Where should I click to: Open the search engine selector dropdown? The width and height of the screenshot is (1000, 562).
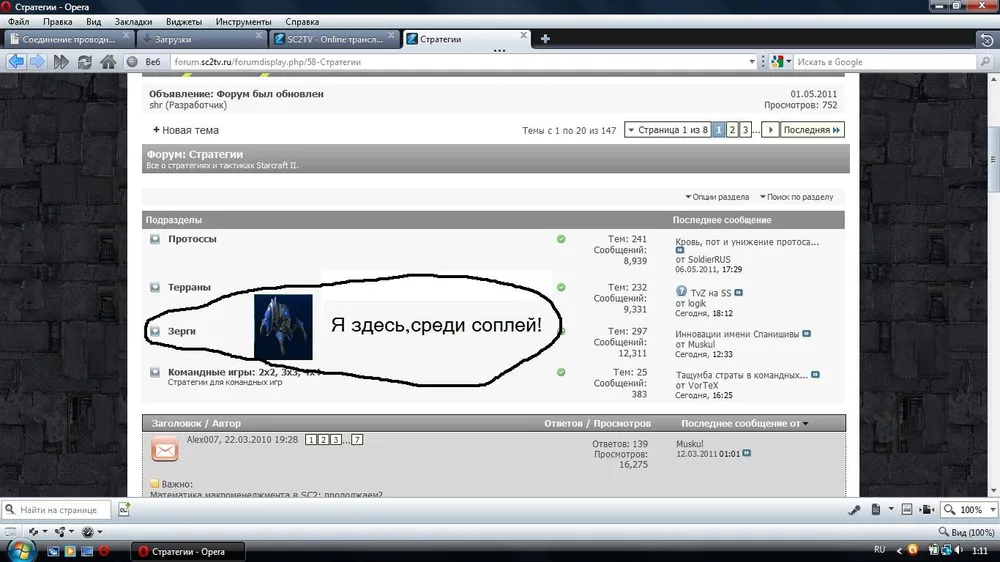781,62
